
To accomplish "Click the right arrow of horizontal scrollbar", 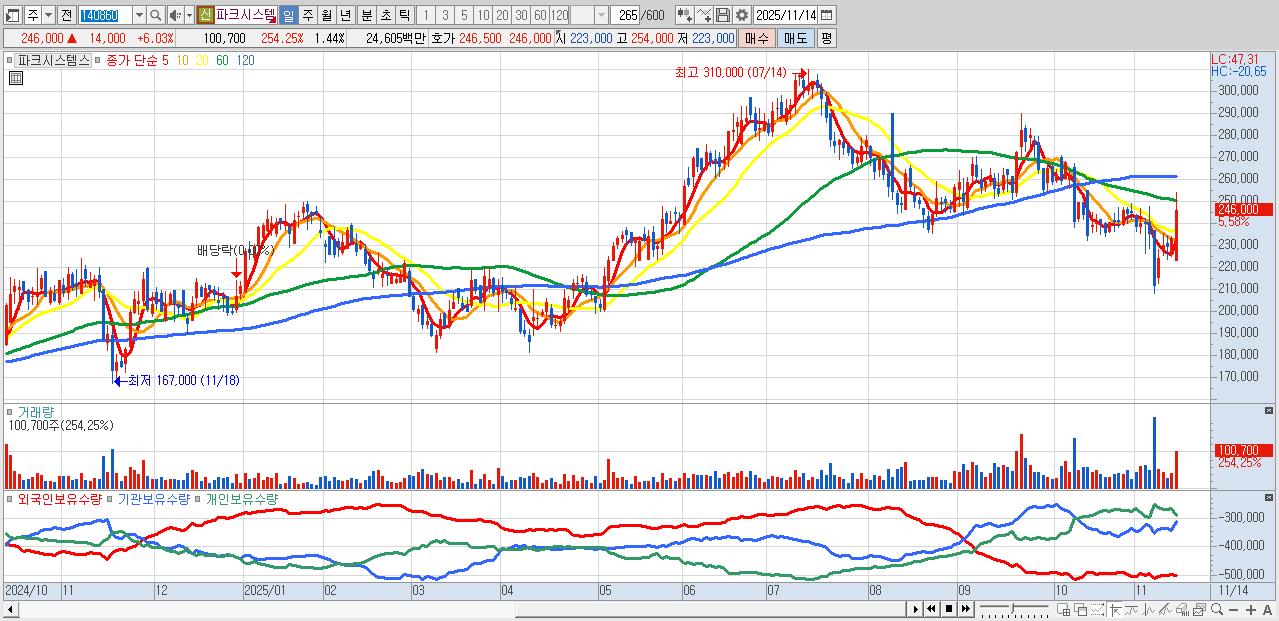I will [x=915, y=609].
